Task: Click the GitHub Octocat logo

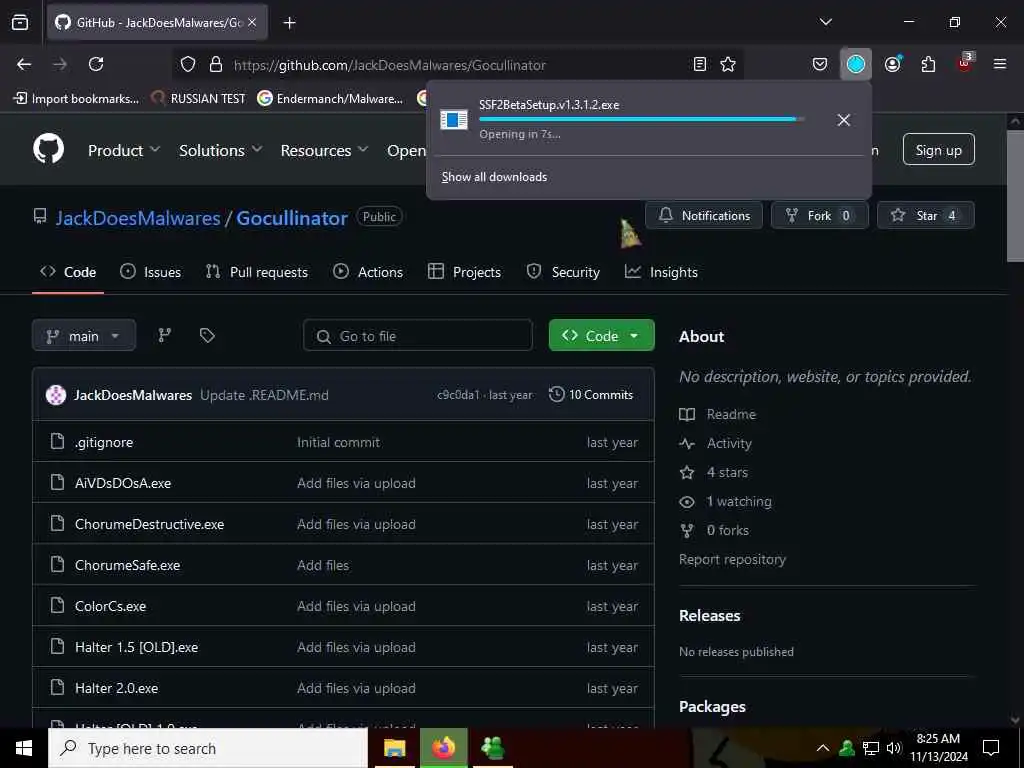Action: click(49, 149)
